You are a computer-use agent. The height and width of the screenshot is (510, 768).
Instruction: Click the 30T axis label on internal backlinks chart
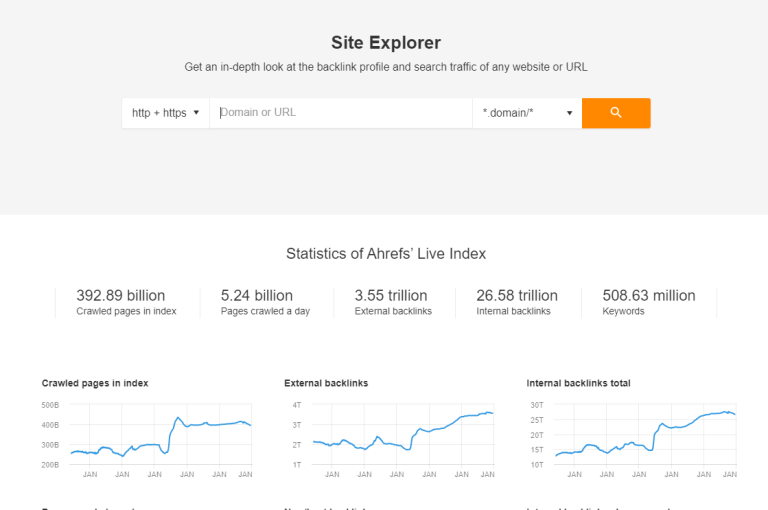point(537,405)
